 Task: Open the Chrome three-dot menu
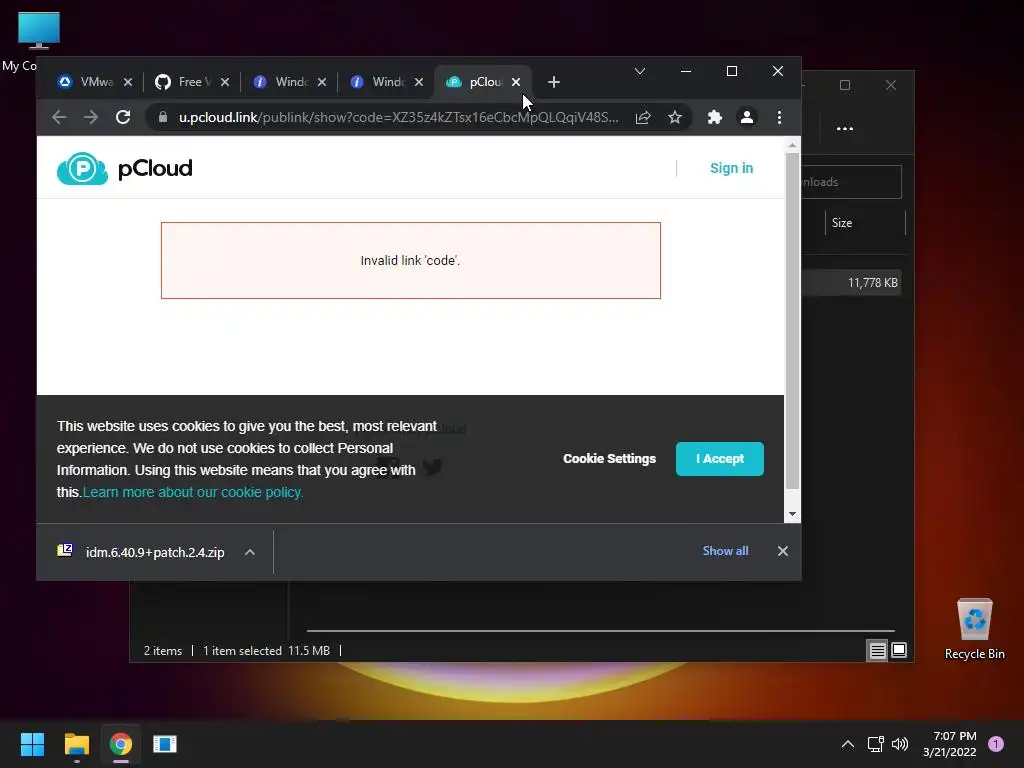pyautogui.click(x=779, y=118)
